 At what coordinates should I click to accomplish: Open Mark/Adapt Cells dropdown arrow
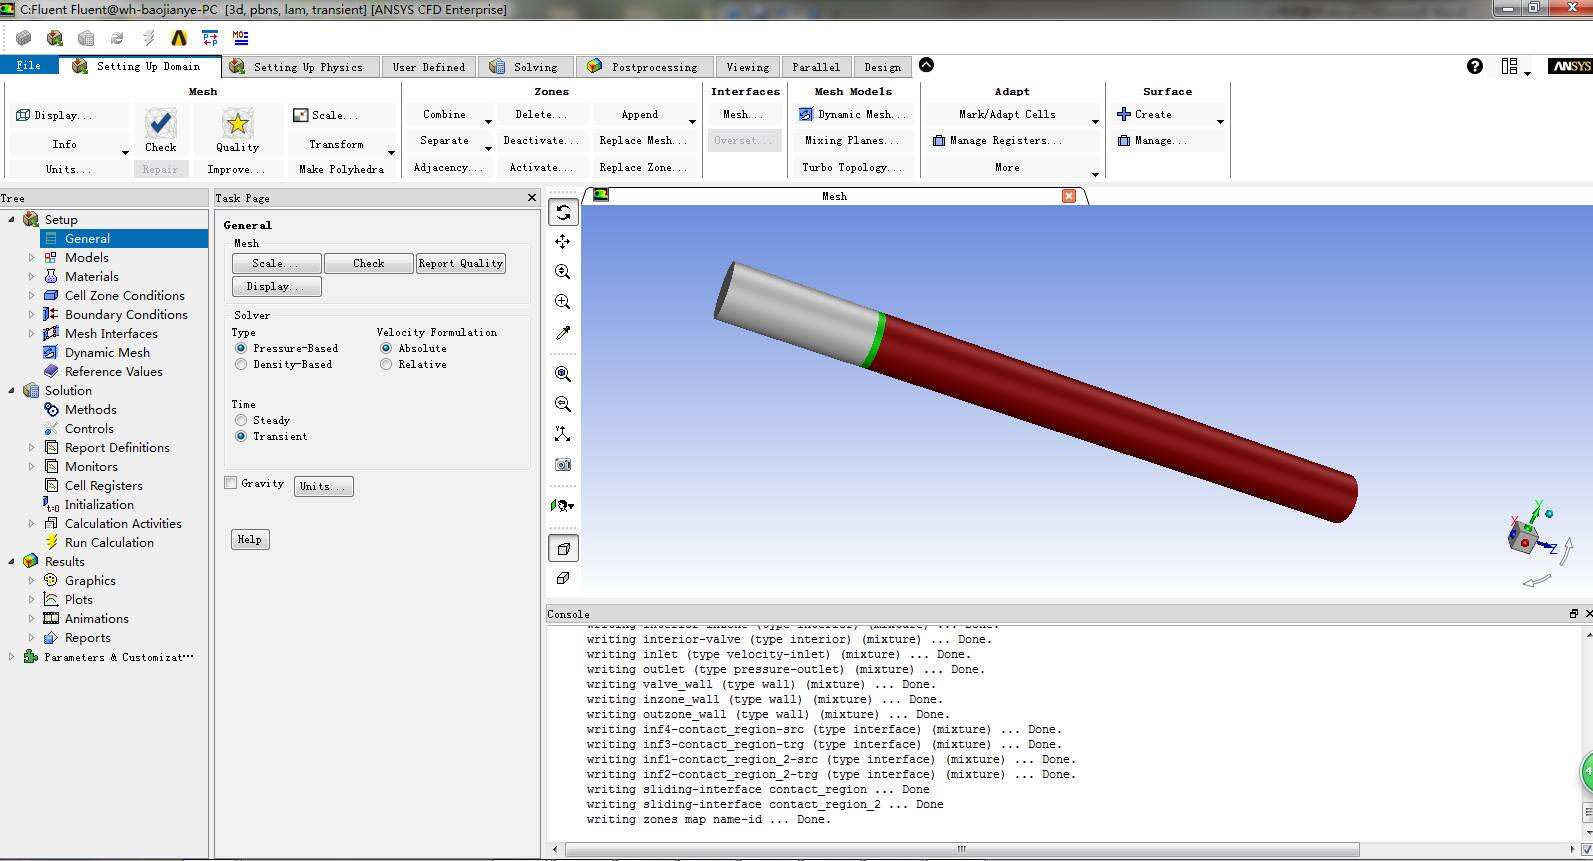1095,121
